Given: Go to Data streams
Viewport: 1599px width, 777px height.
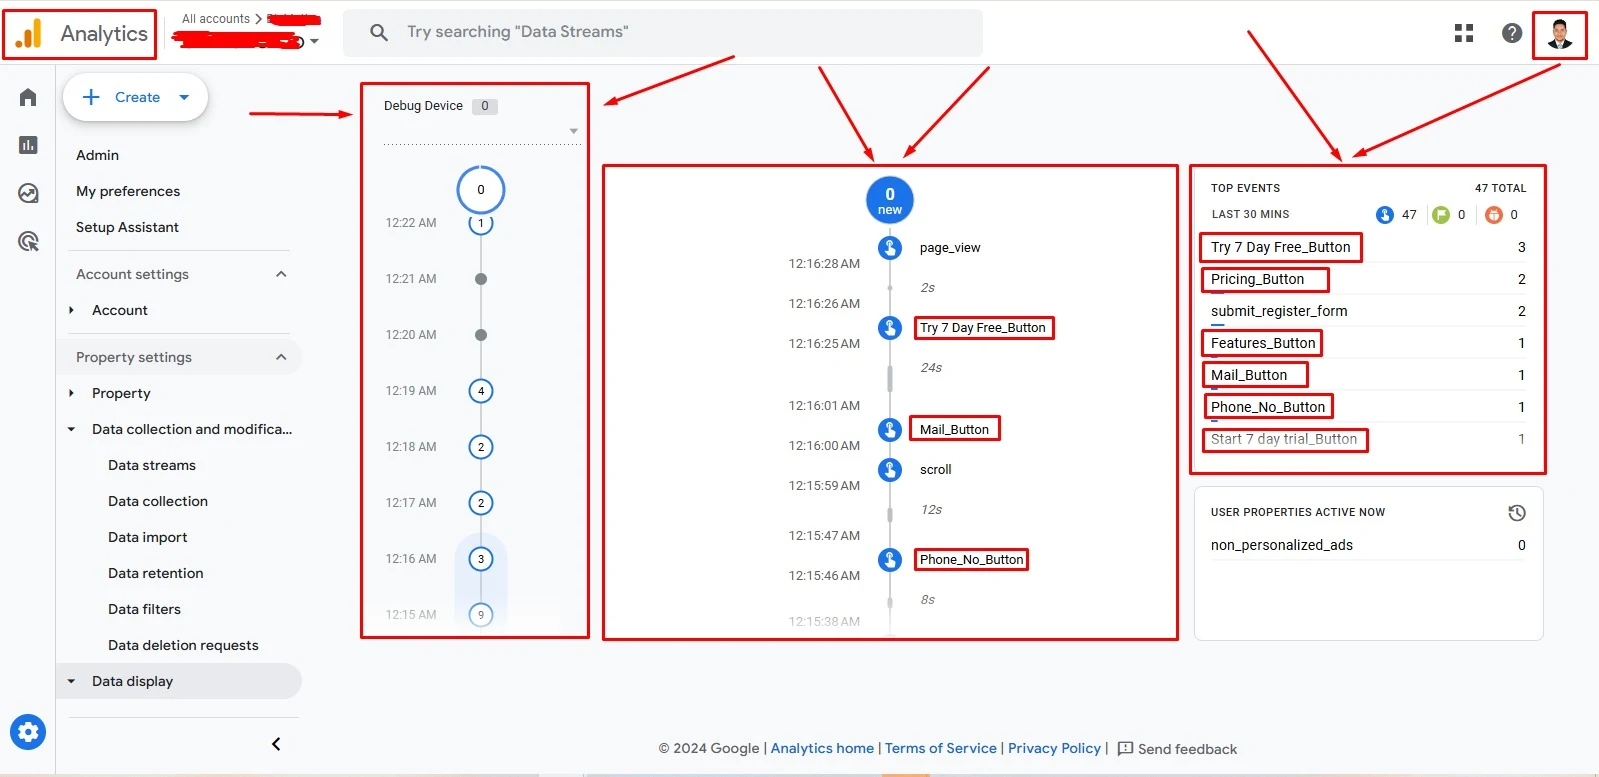Looking at the screenshot, I should 152,465.
